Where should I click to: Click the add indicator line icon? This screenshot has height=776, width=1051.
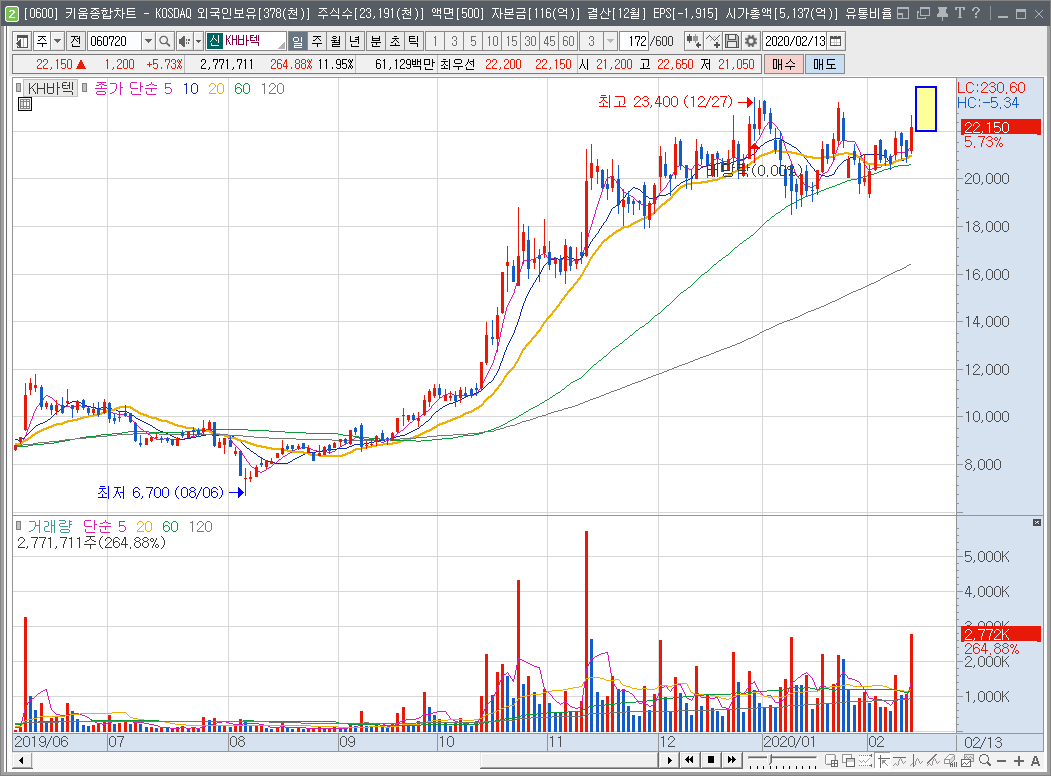pyautogui.click(x=713, y=42)
